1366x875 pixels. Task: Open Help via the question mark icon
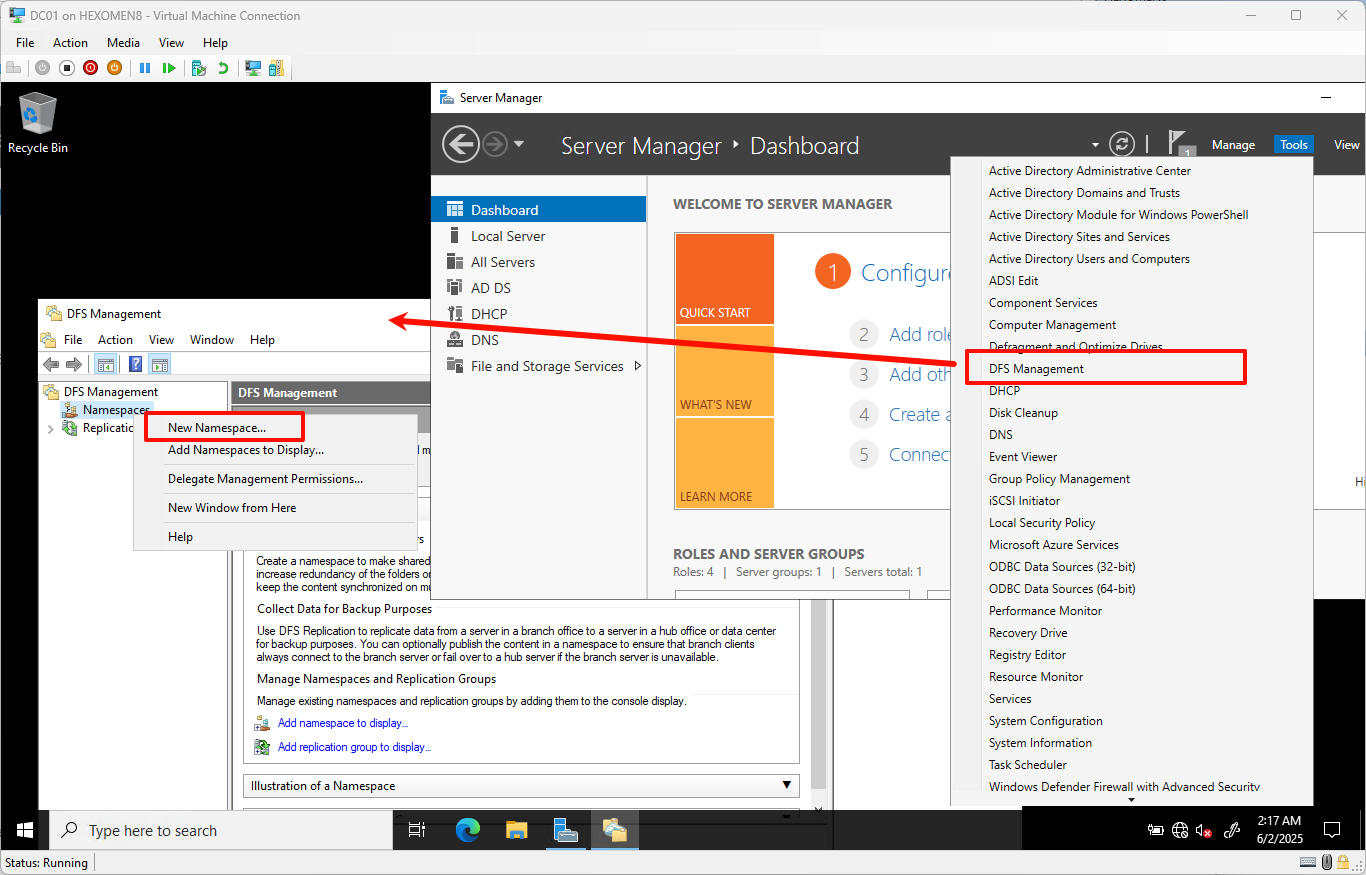(134, 363)
